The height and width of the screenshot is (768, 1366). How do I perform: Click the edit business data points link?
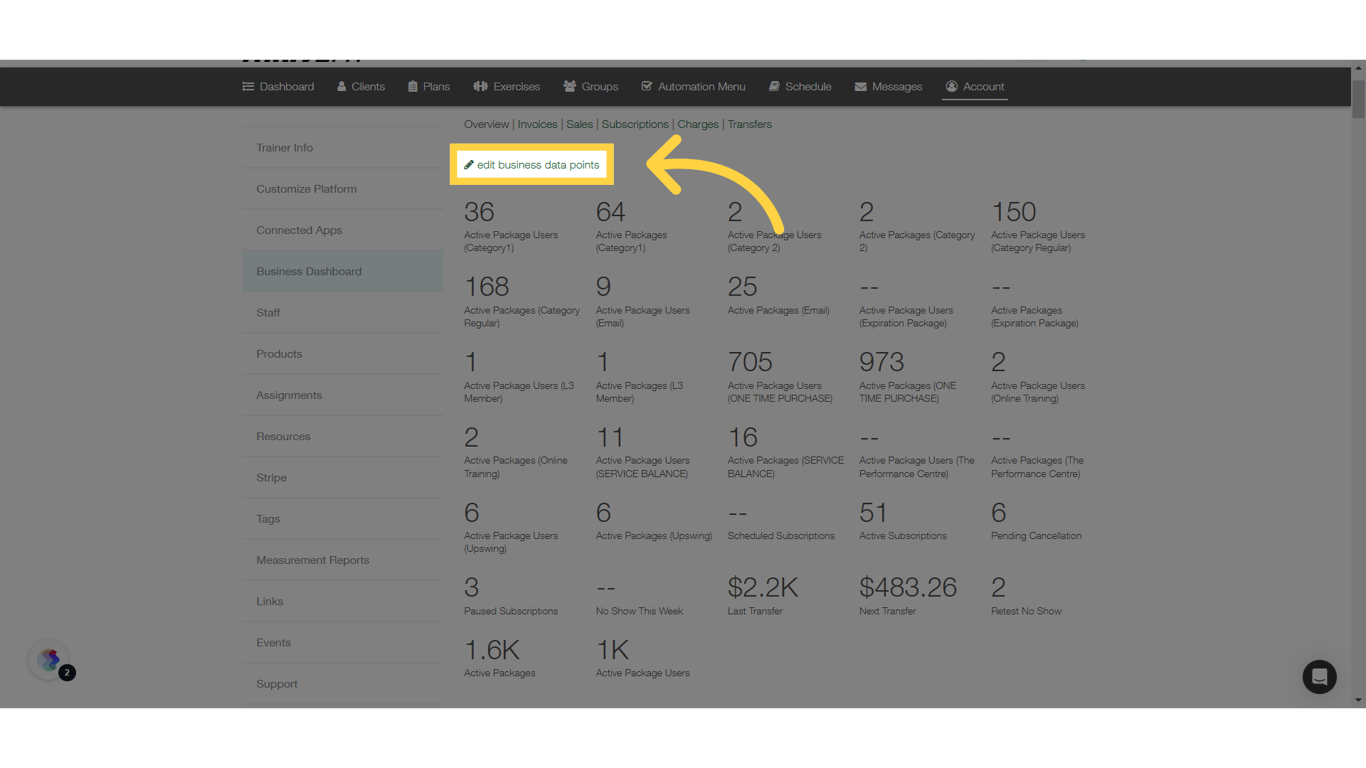pyautogui.click(x=536, y=164)
